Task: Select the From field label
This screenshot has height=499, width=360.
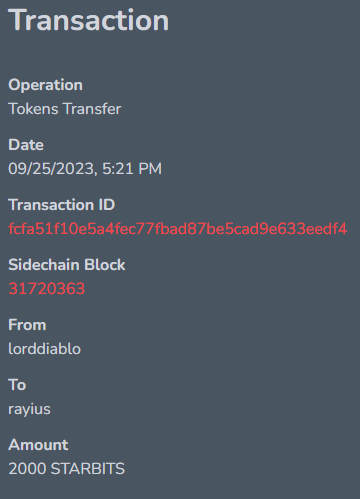Action: point(27,325)
